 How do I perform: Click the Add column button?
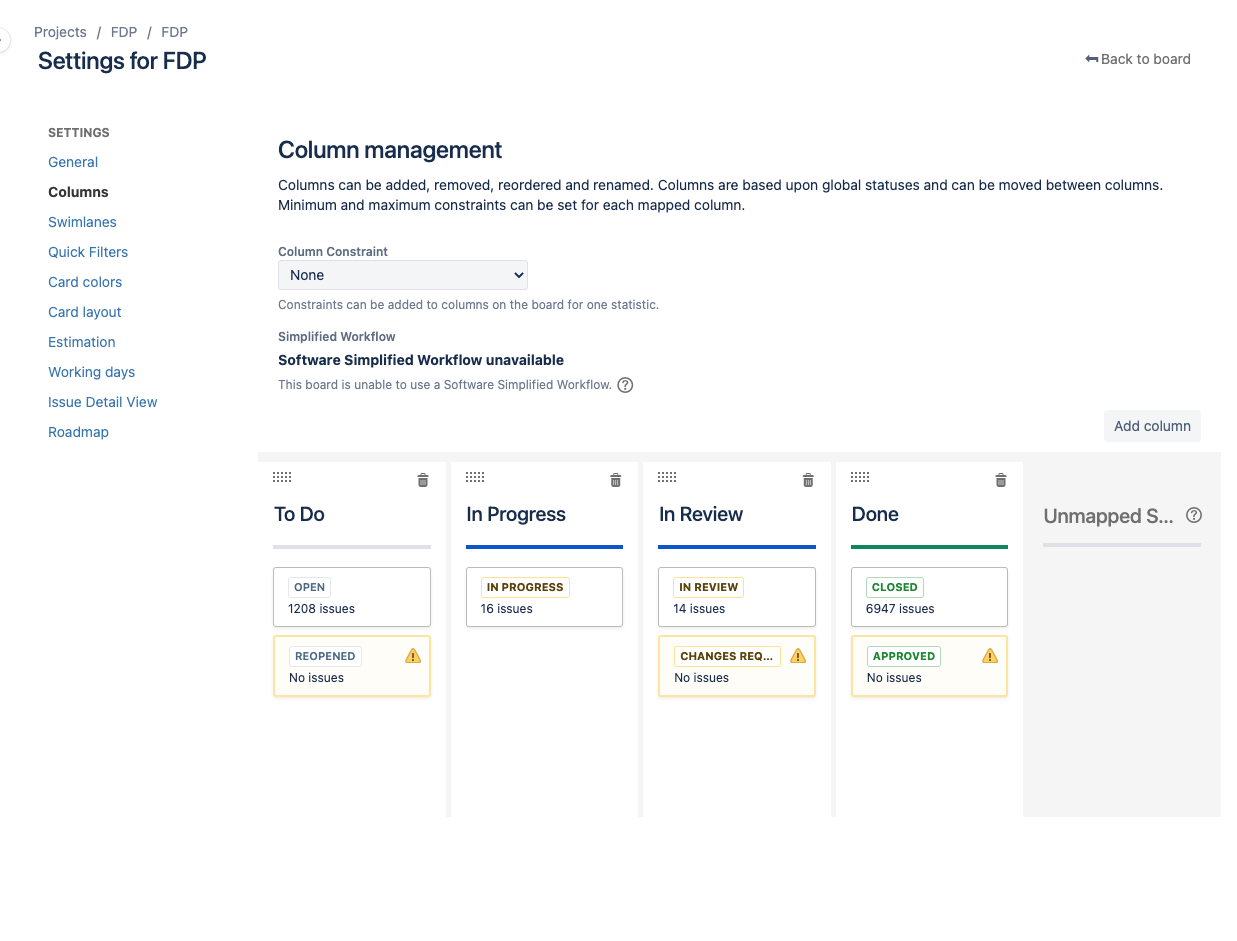1152,426
